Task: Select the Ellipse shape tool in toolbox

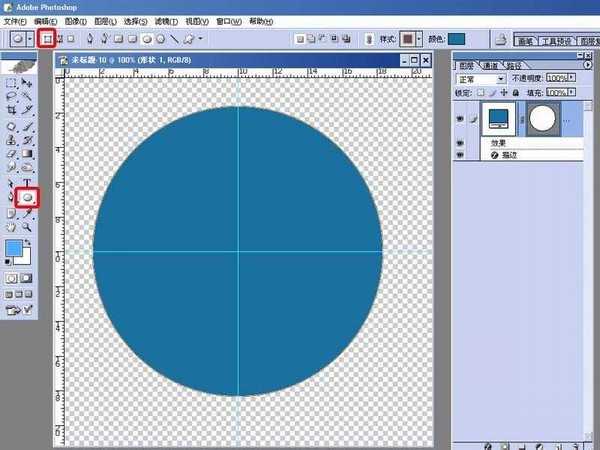Action: 28,198
